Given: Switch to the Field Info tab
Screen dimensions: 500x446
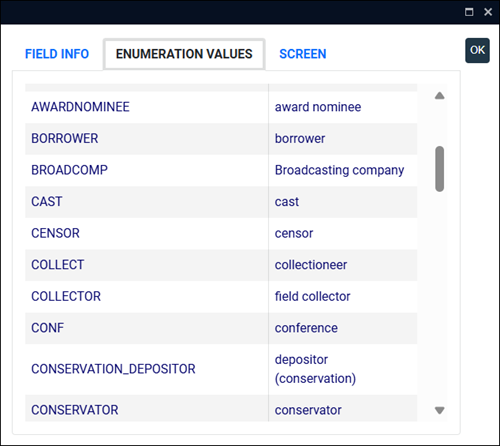Looking at the screenshot, I should pos(57,54).
